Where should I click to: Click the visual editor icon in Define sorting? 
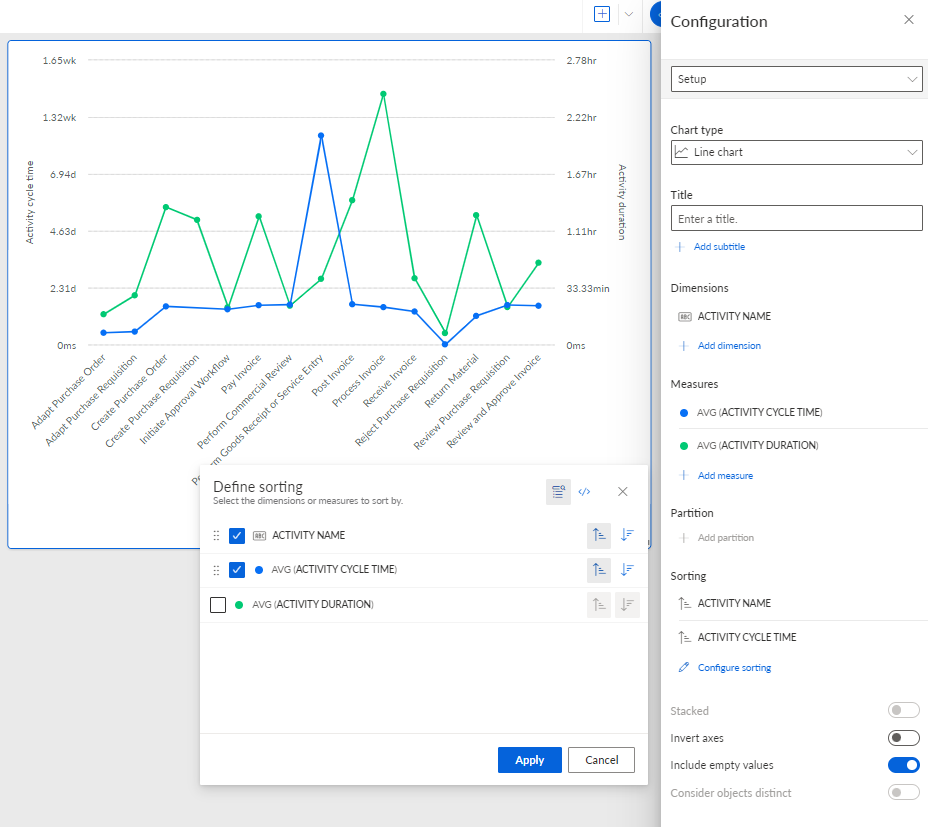coord(558,492)
